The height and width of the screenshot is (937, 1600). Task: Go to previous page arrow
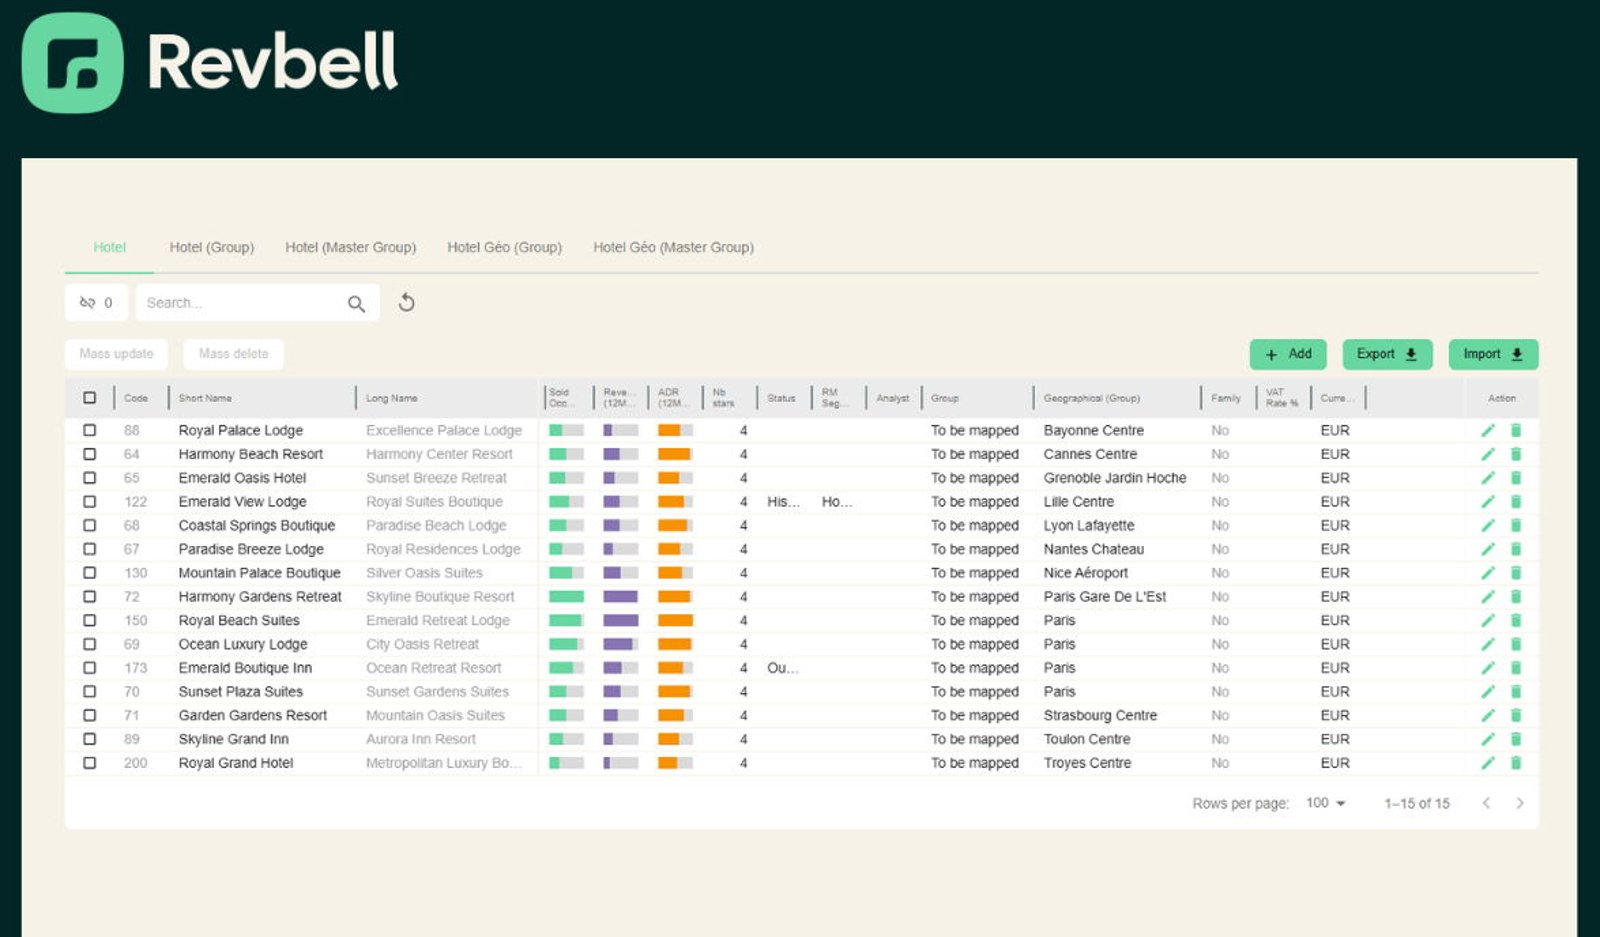click(1487, 803)
